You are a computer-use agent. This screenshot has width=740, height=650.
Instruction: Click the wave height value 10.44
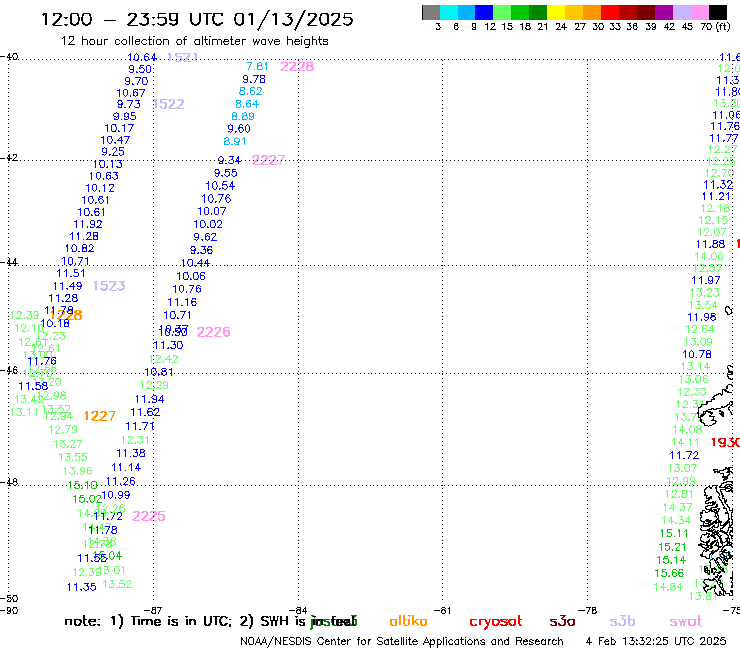pos(195,263)
